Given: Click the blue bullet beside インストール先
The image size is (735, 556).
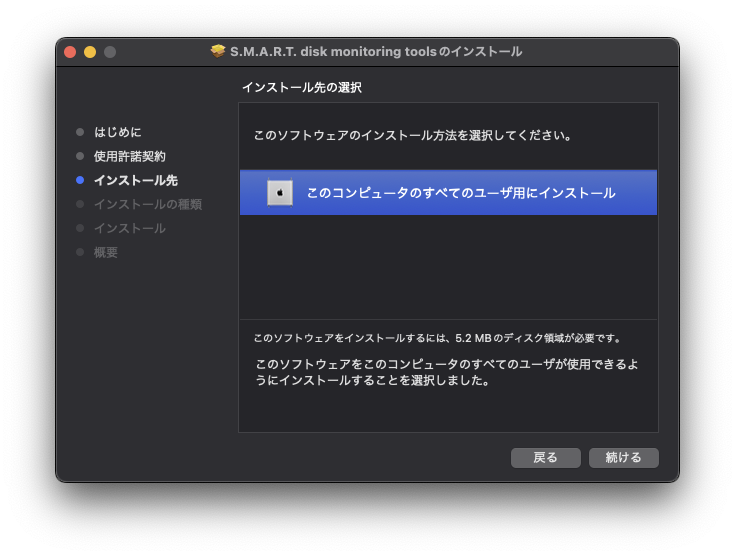Looking at the screenshot, I should click(80, 180).
